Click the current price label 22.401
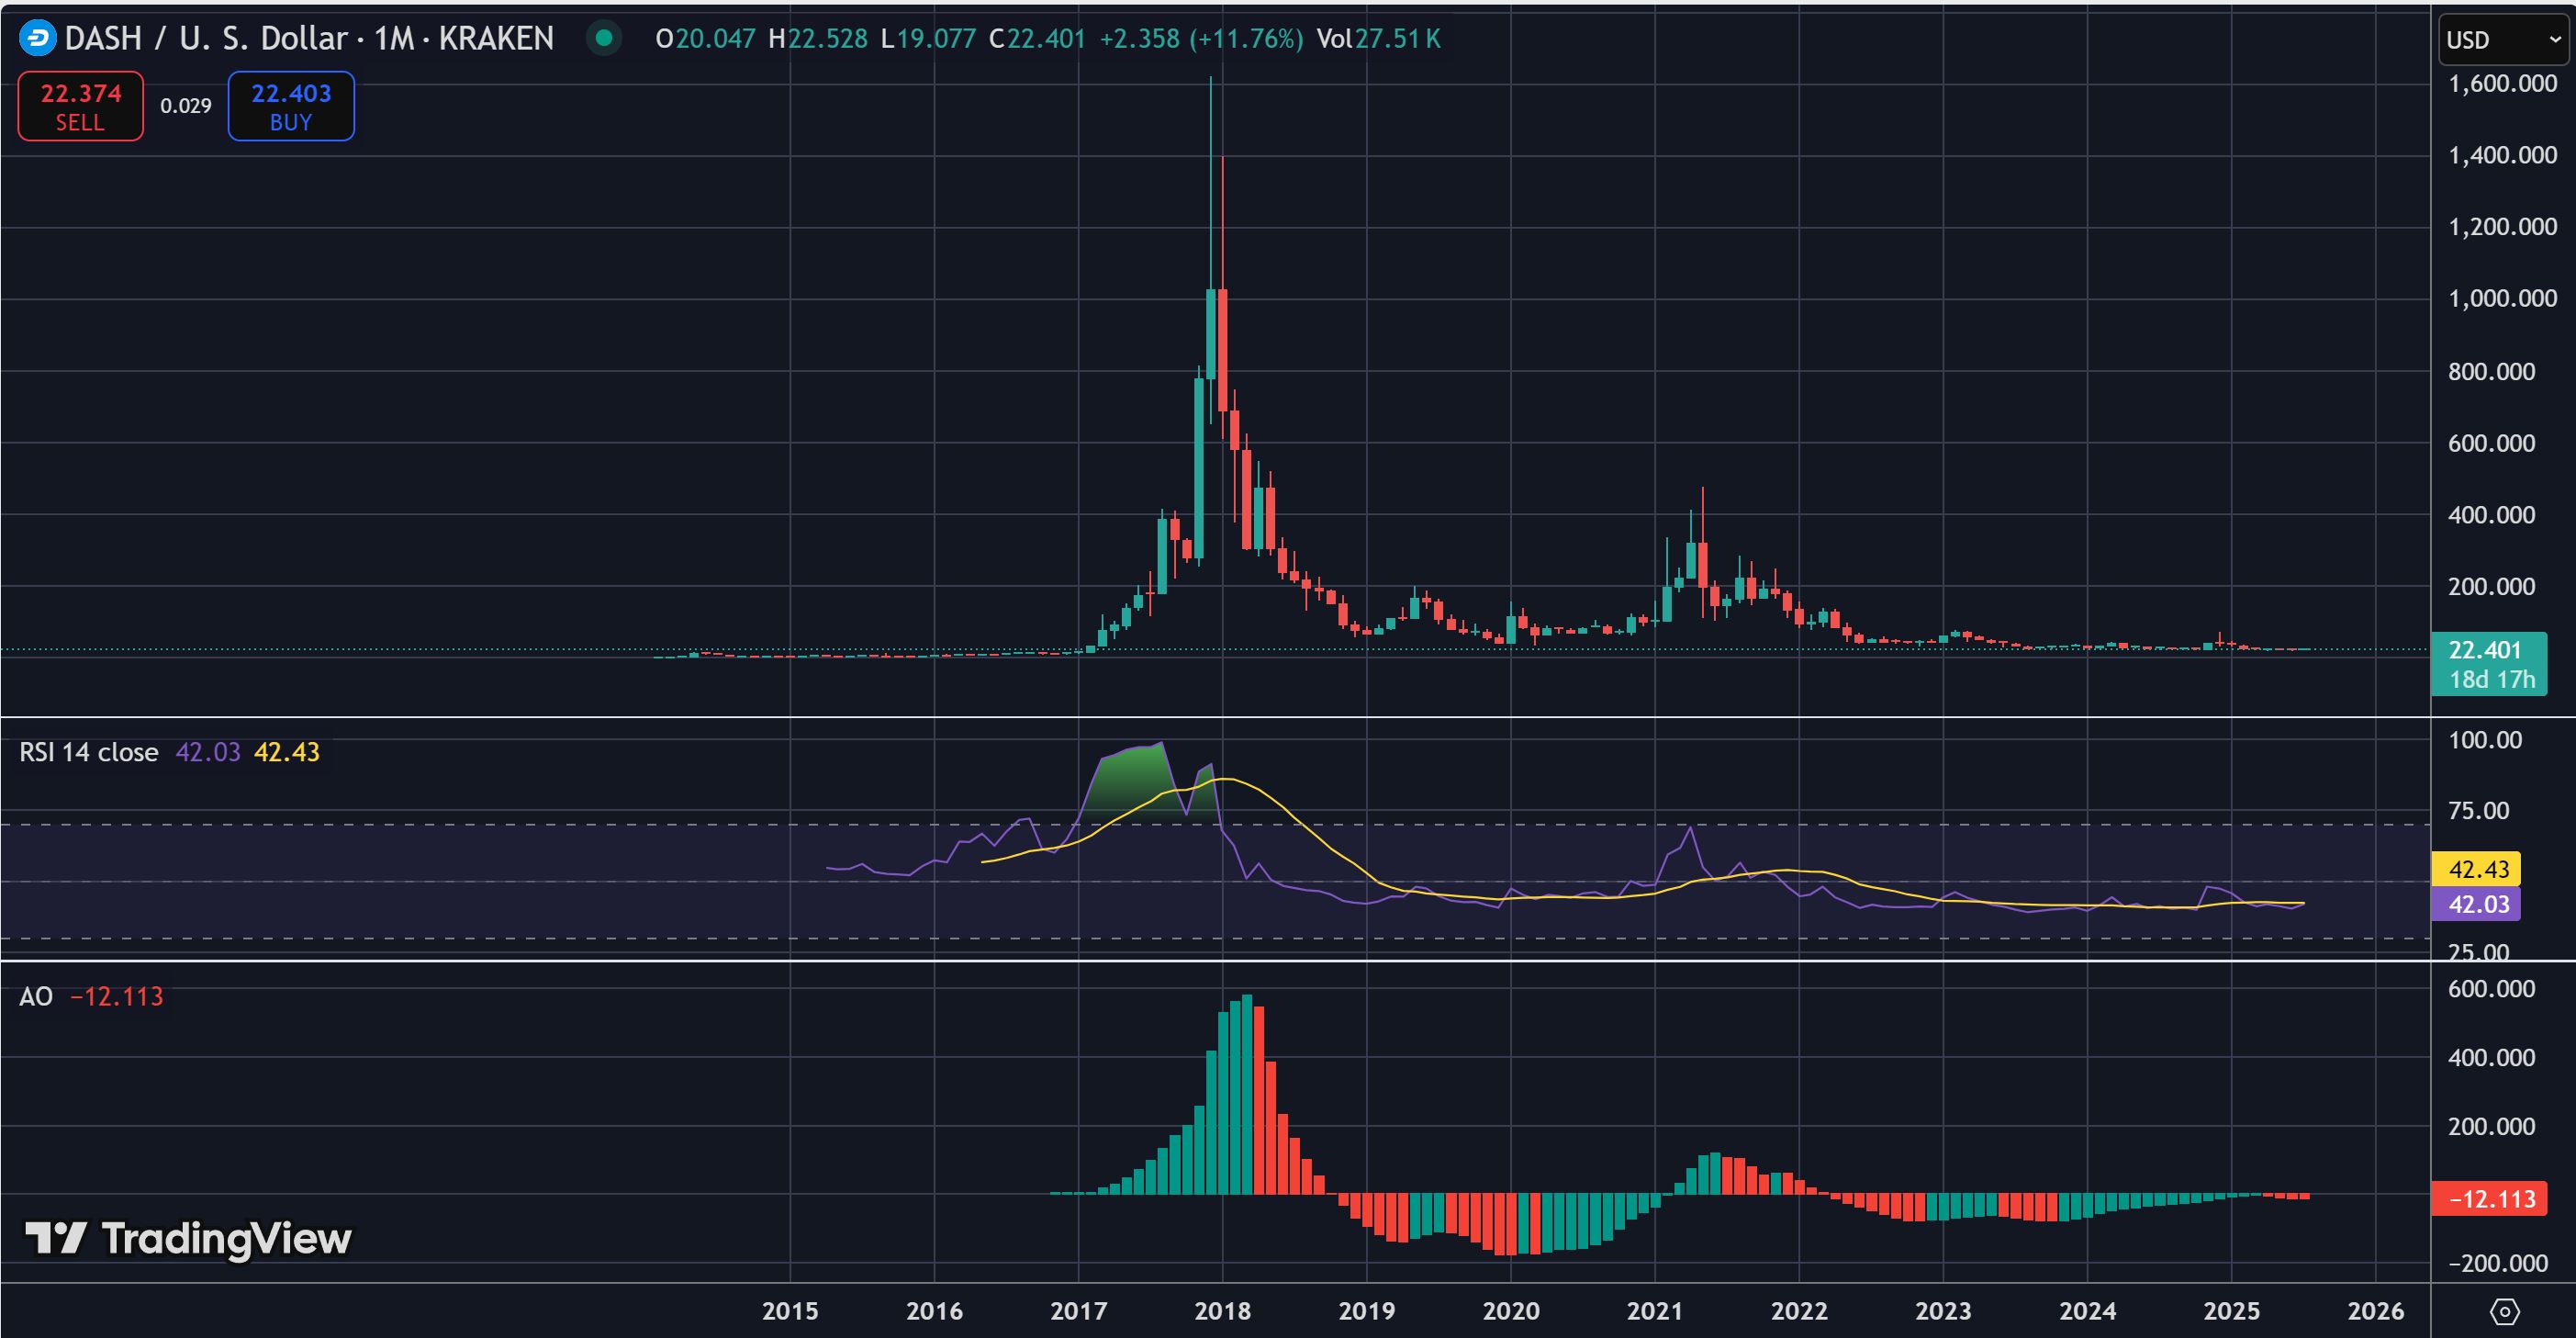The image size is (2576, 1338). point(2489,664)
